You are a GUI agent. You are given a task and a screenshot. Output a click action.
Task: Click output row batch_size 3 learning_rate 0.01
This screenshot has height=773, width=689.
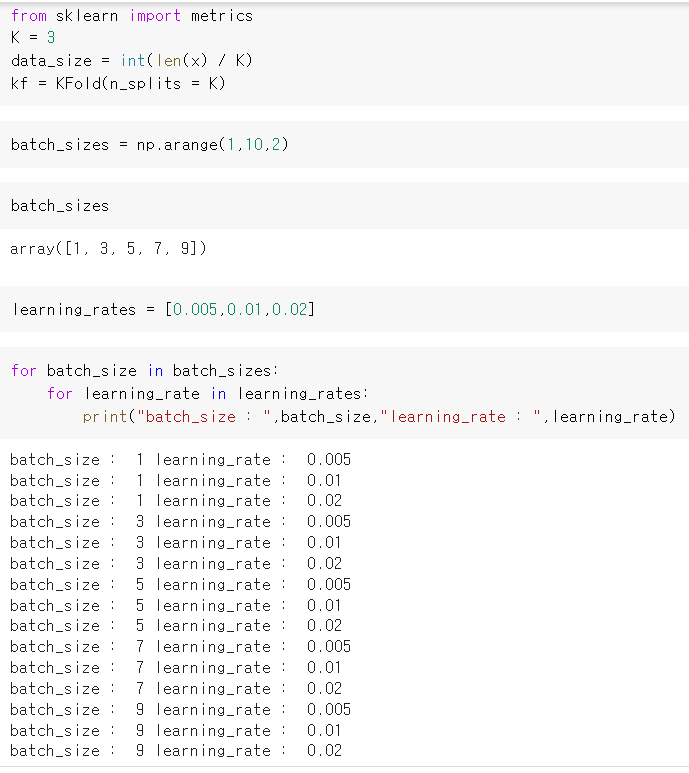175,543
